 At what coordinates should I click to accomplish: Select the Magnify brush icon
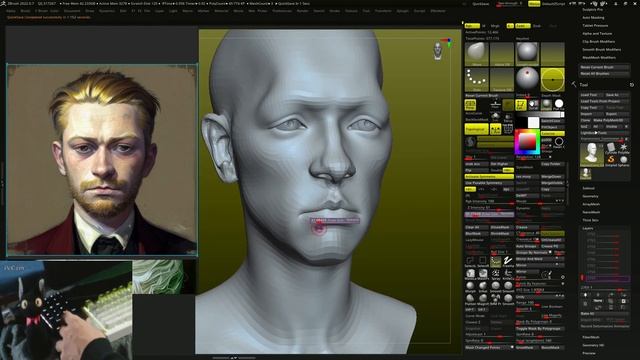point(483,299)
